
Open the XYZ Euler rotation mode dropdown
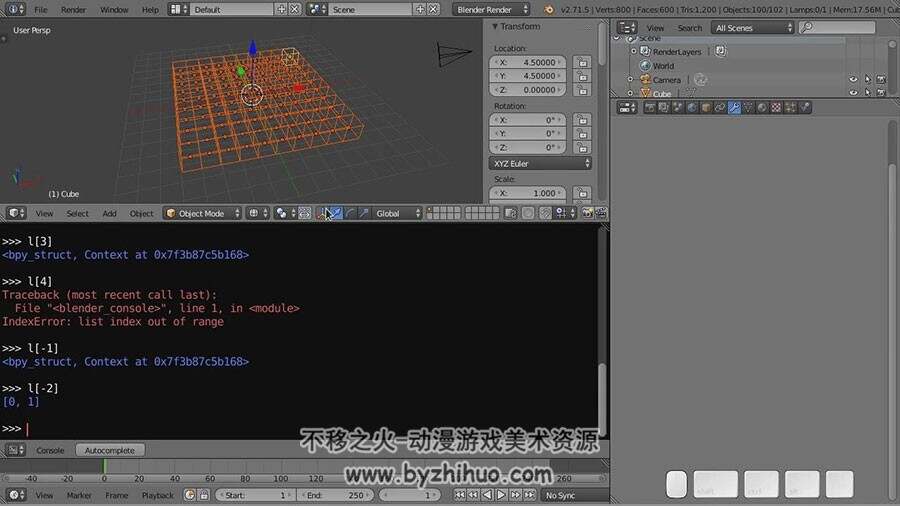pyautogui.click(x=540, y=164)
